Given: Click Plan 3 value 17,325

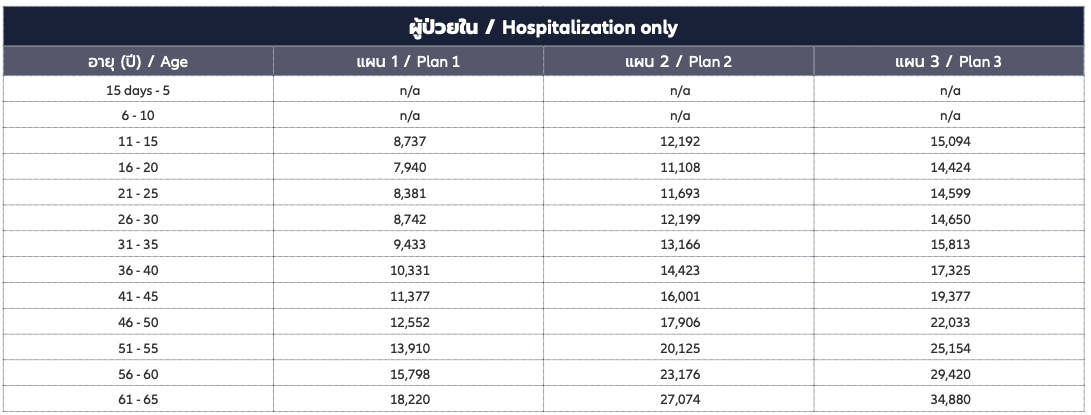Looking at the screenshot, I should tap(949, 271).
